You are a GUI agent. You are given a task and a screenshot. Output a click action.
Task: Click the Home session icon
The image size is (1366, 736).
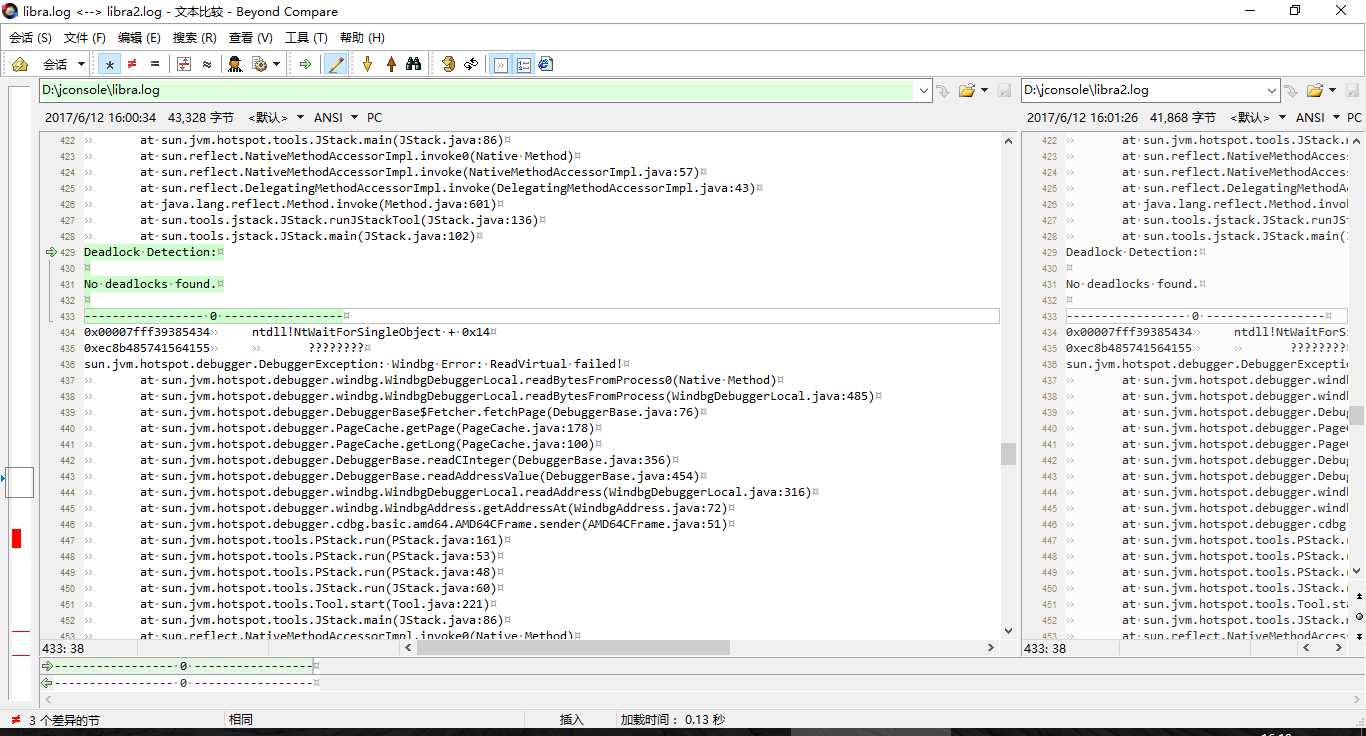click(19, 64)
